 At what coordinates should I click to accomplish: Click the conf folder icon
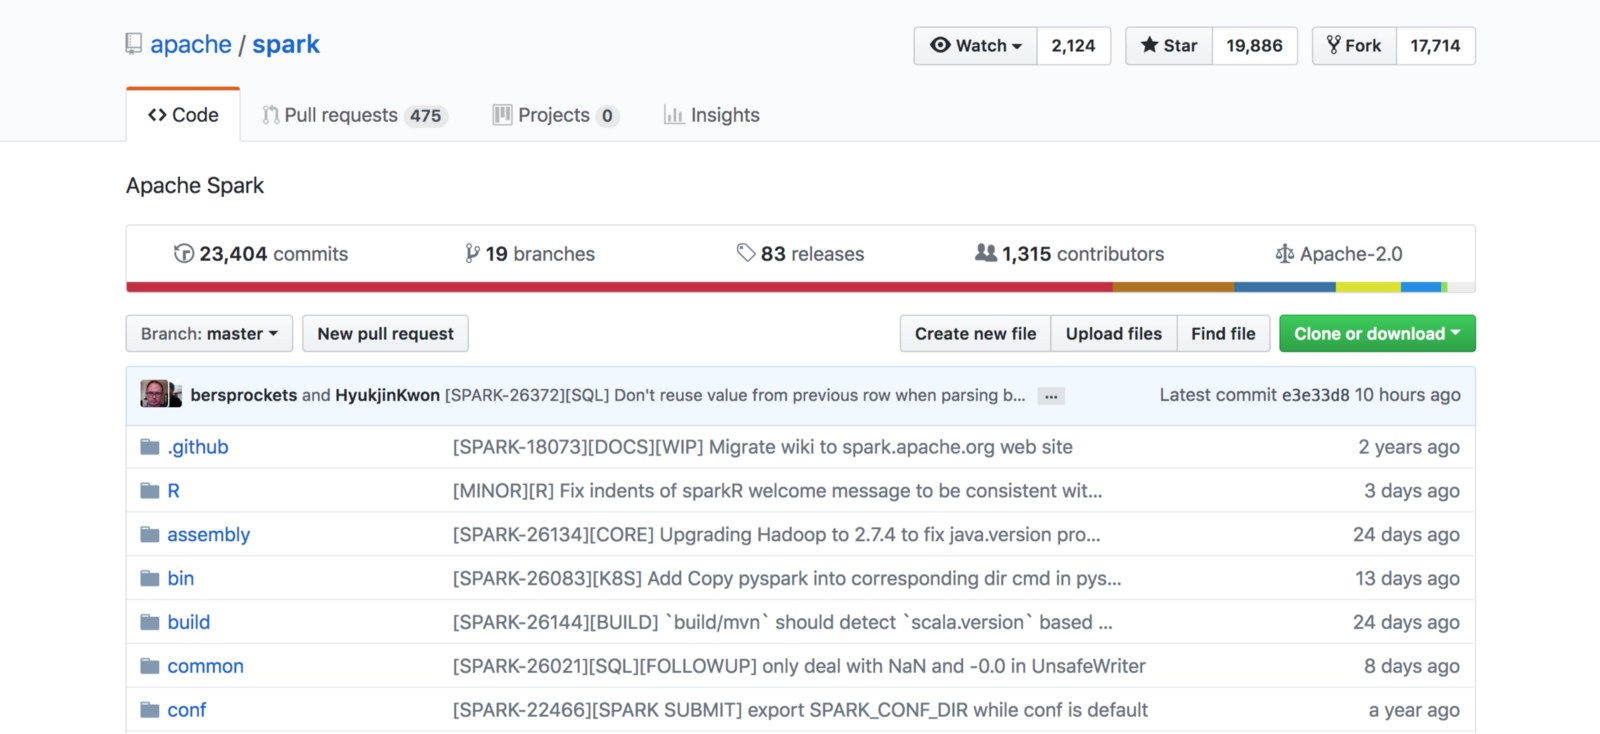[150, 710]
